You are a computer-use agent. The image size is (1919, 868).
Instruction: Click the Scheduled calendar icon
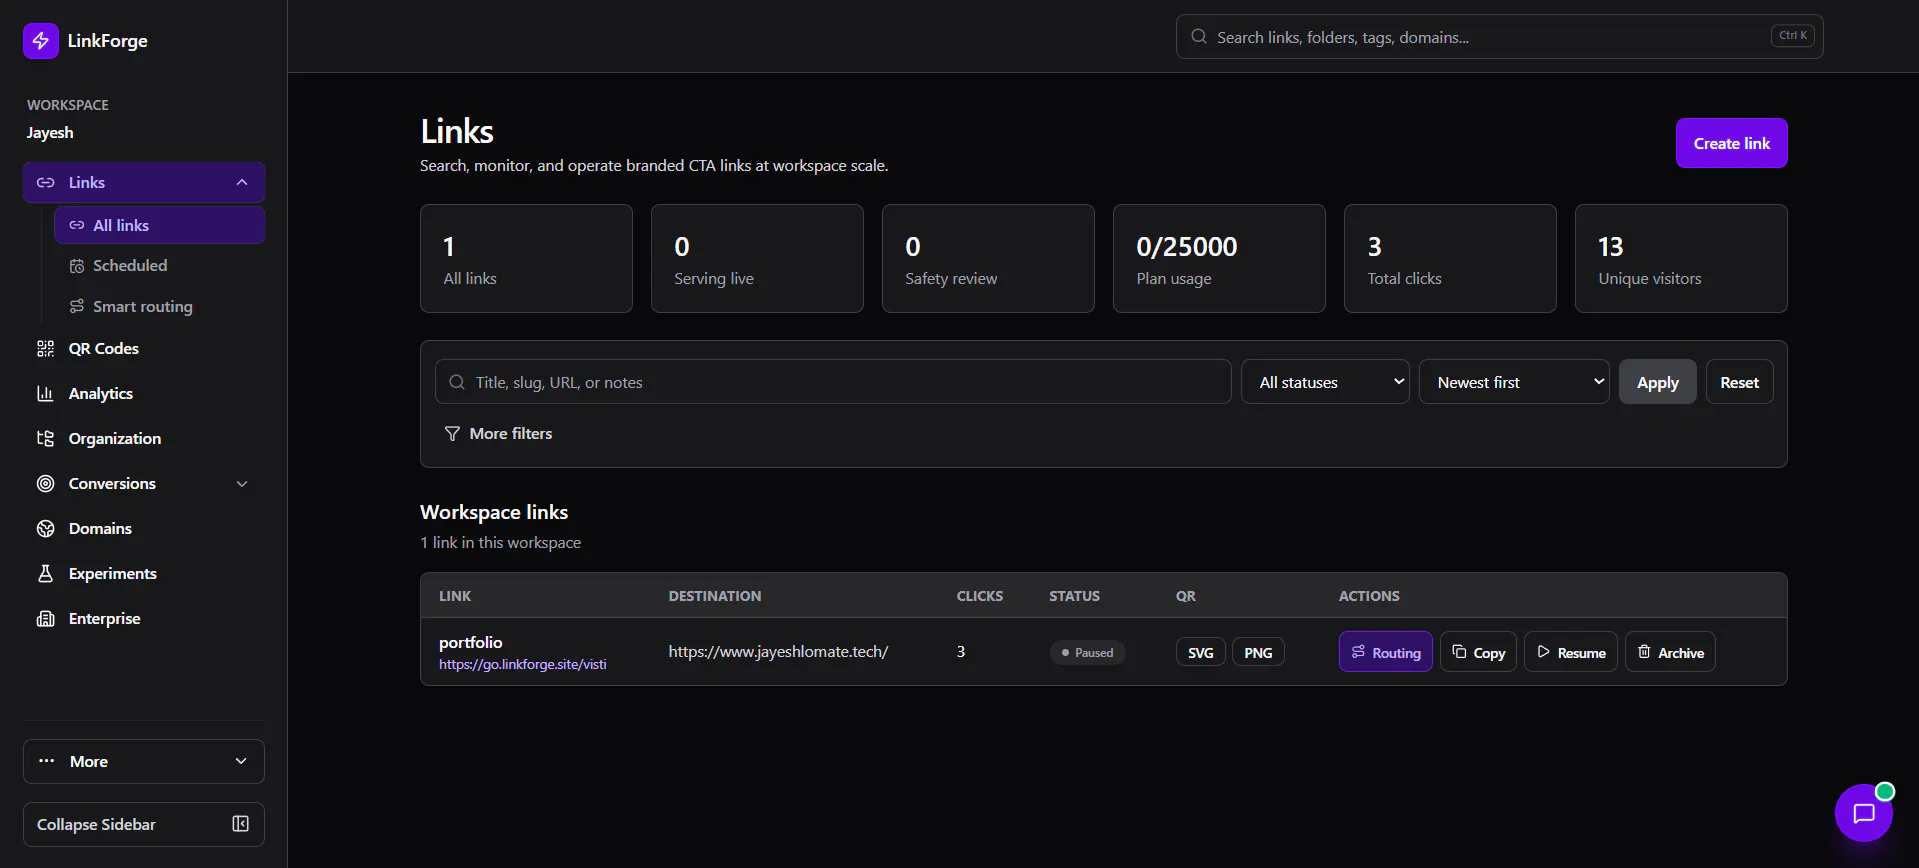pos(77,266)
